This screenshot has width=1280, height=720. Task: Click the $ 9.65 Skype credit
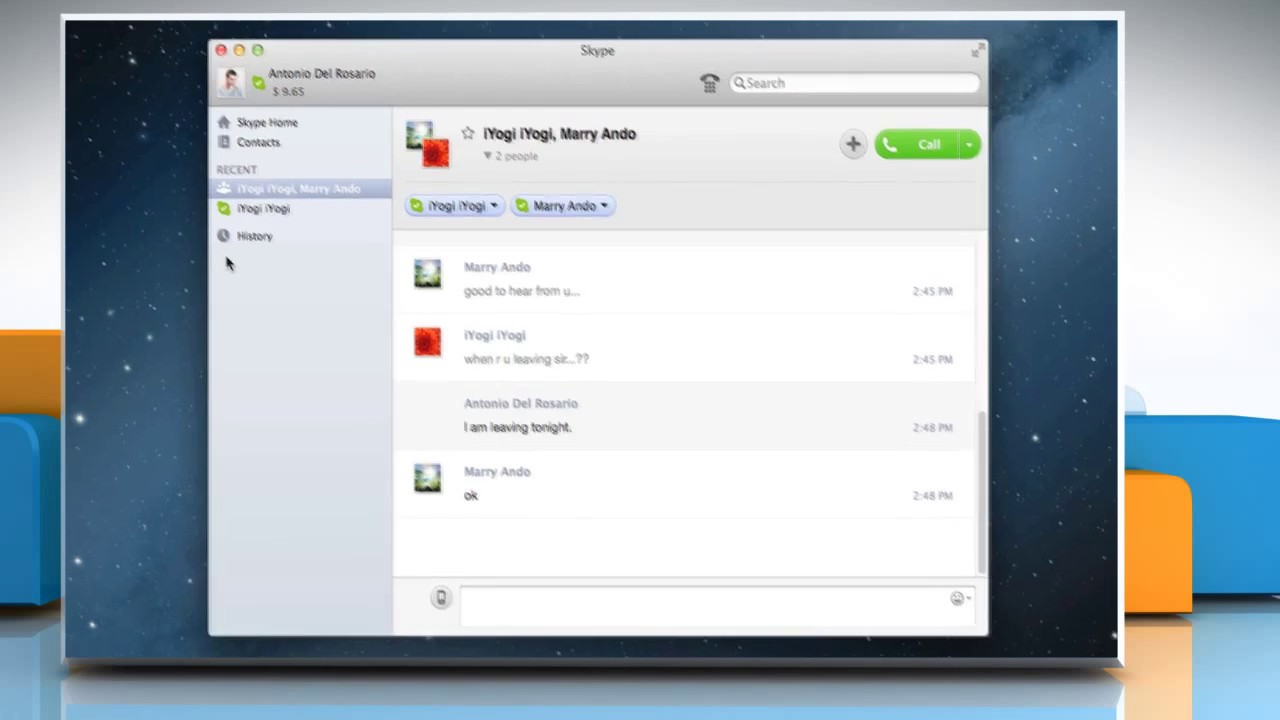click(x=288, y=92)
